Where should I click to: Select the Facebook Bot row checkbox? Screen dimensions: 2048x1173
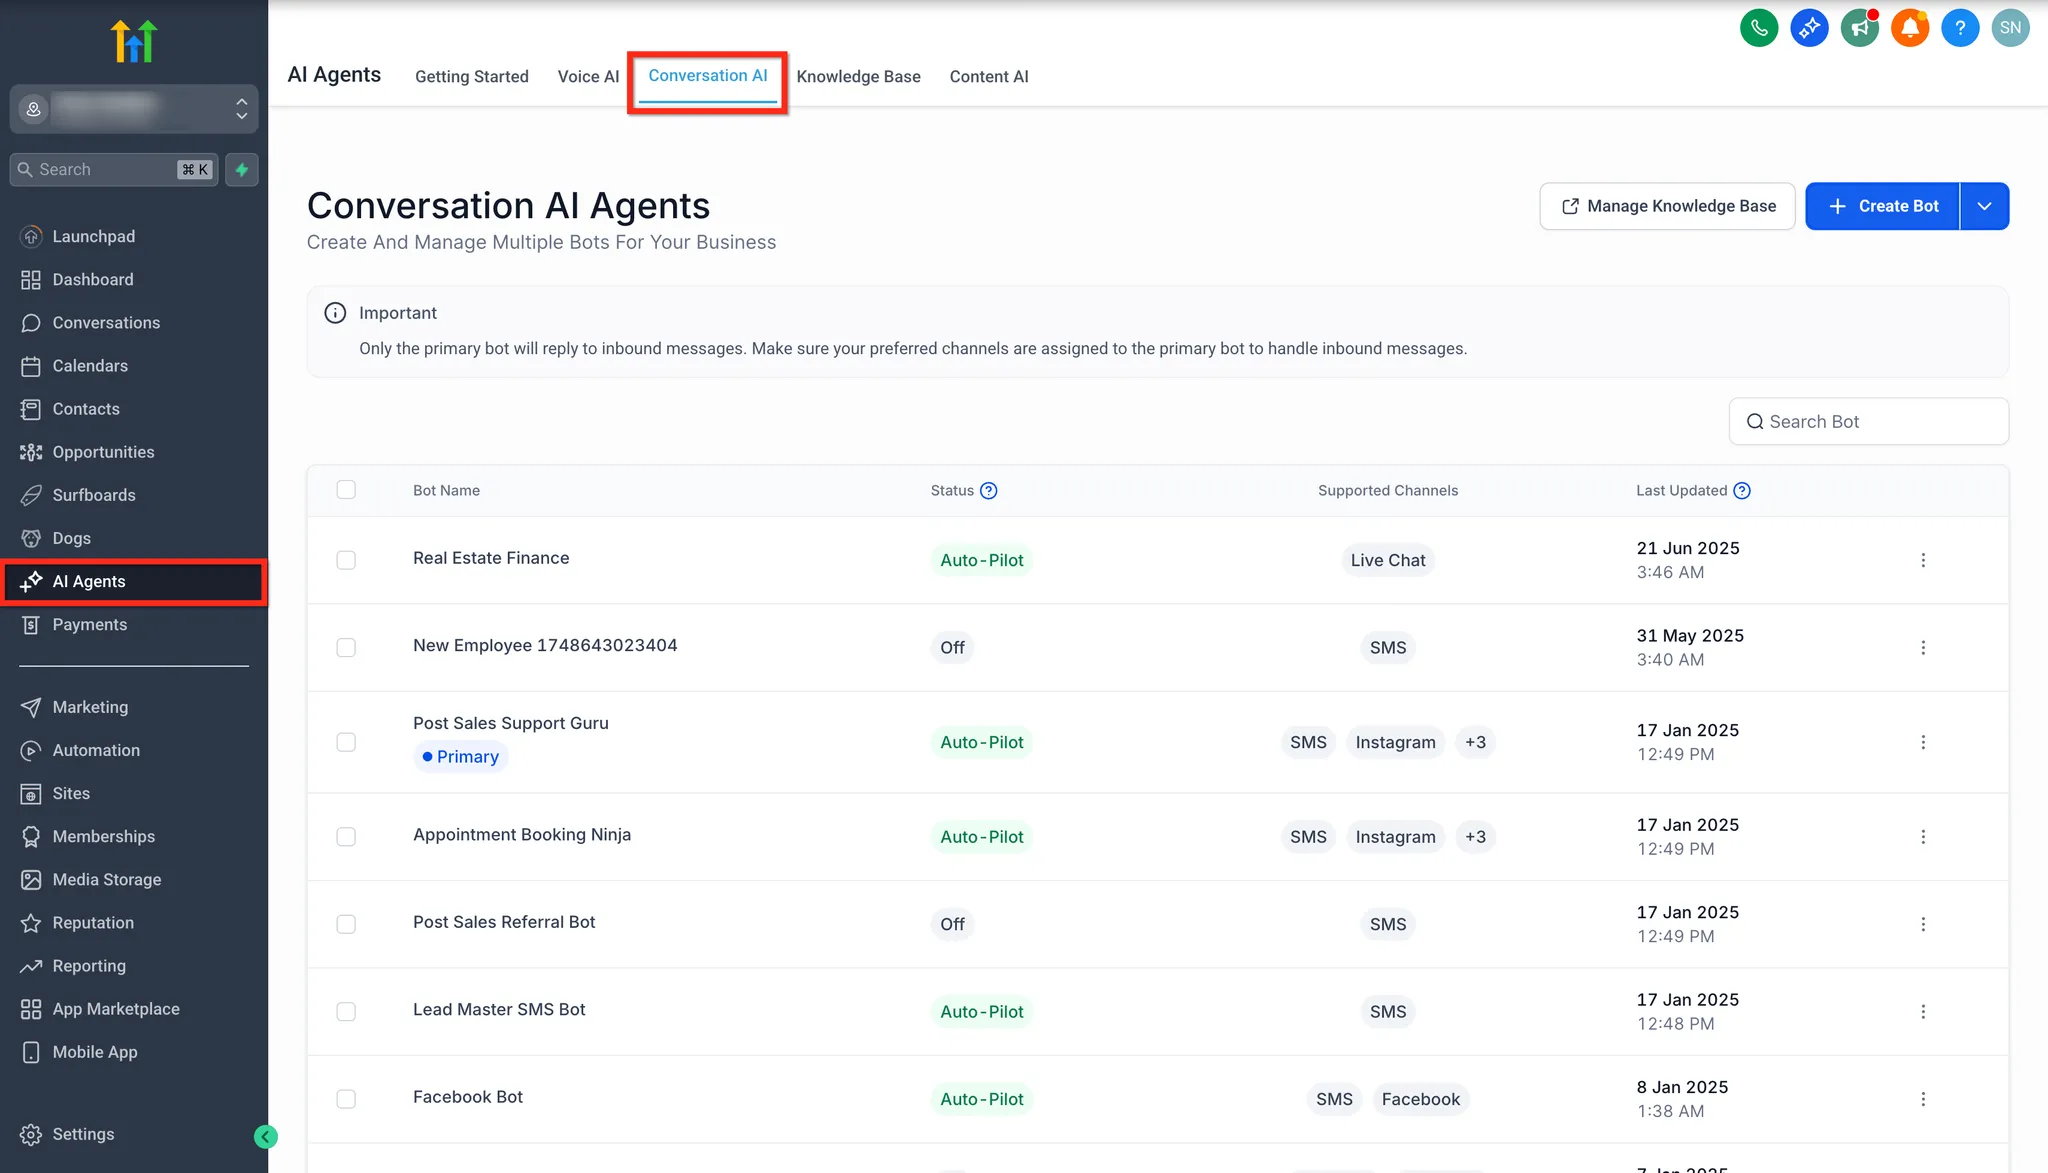click(x=346, y=1099)
